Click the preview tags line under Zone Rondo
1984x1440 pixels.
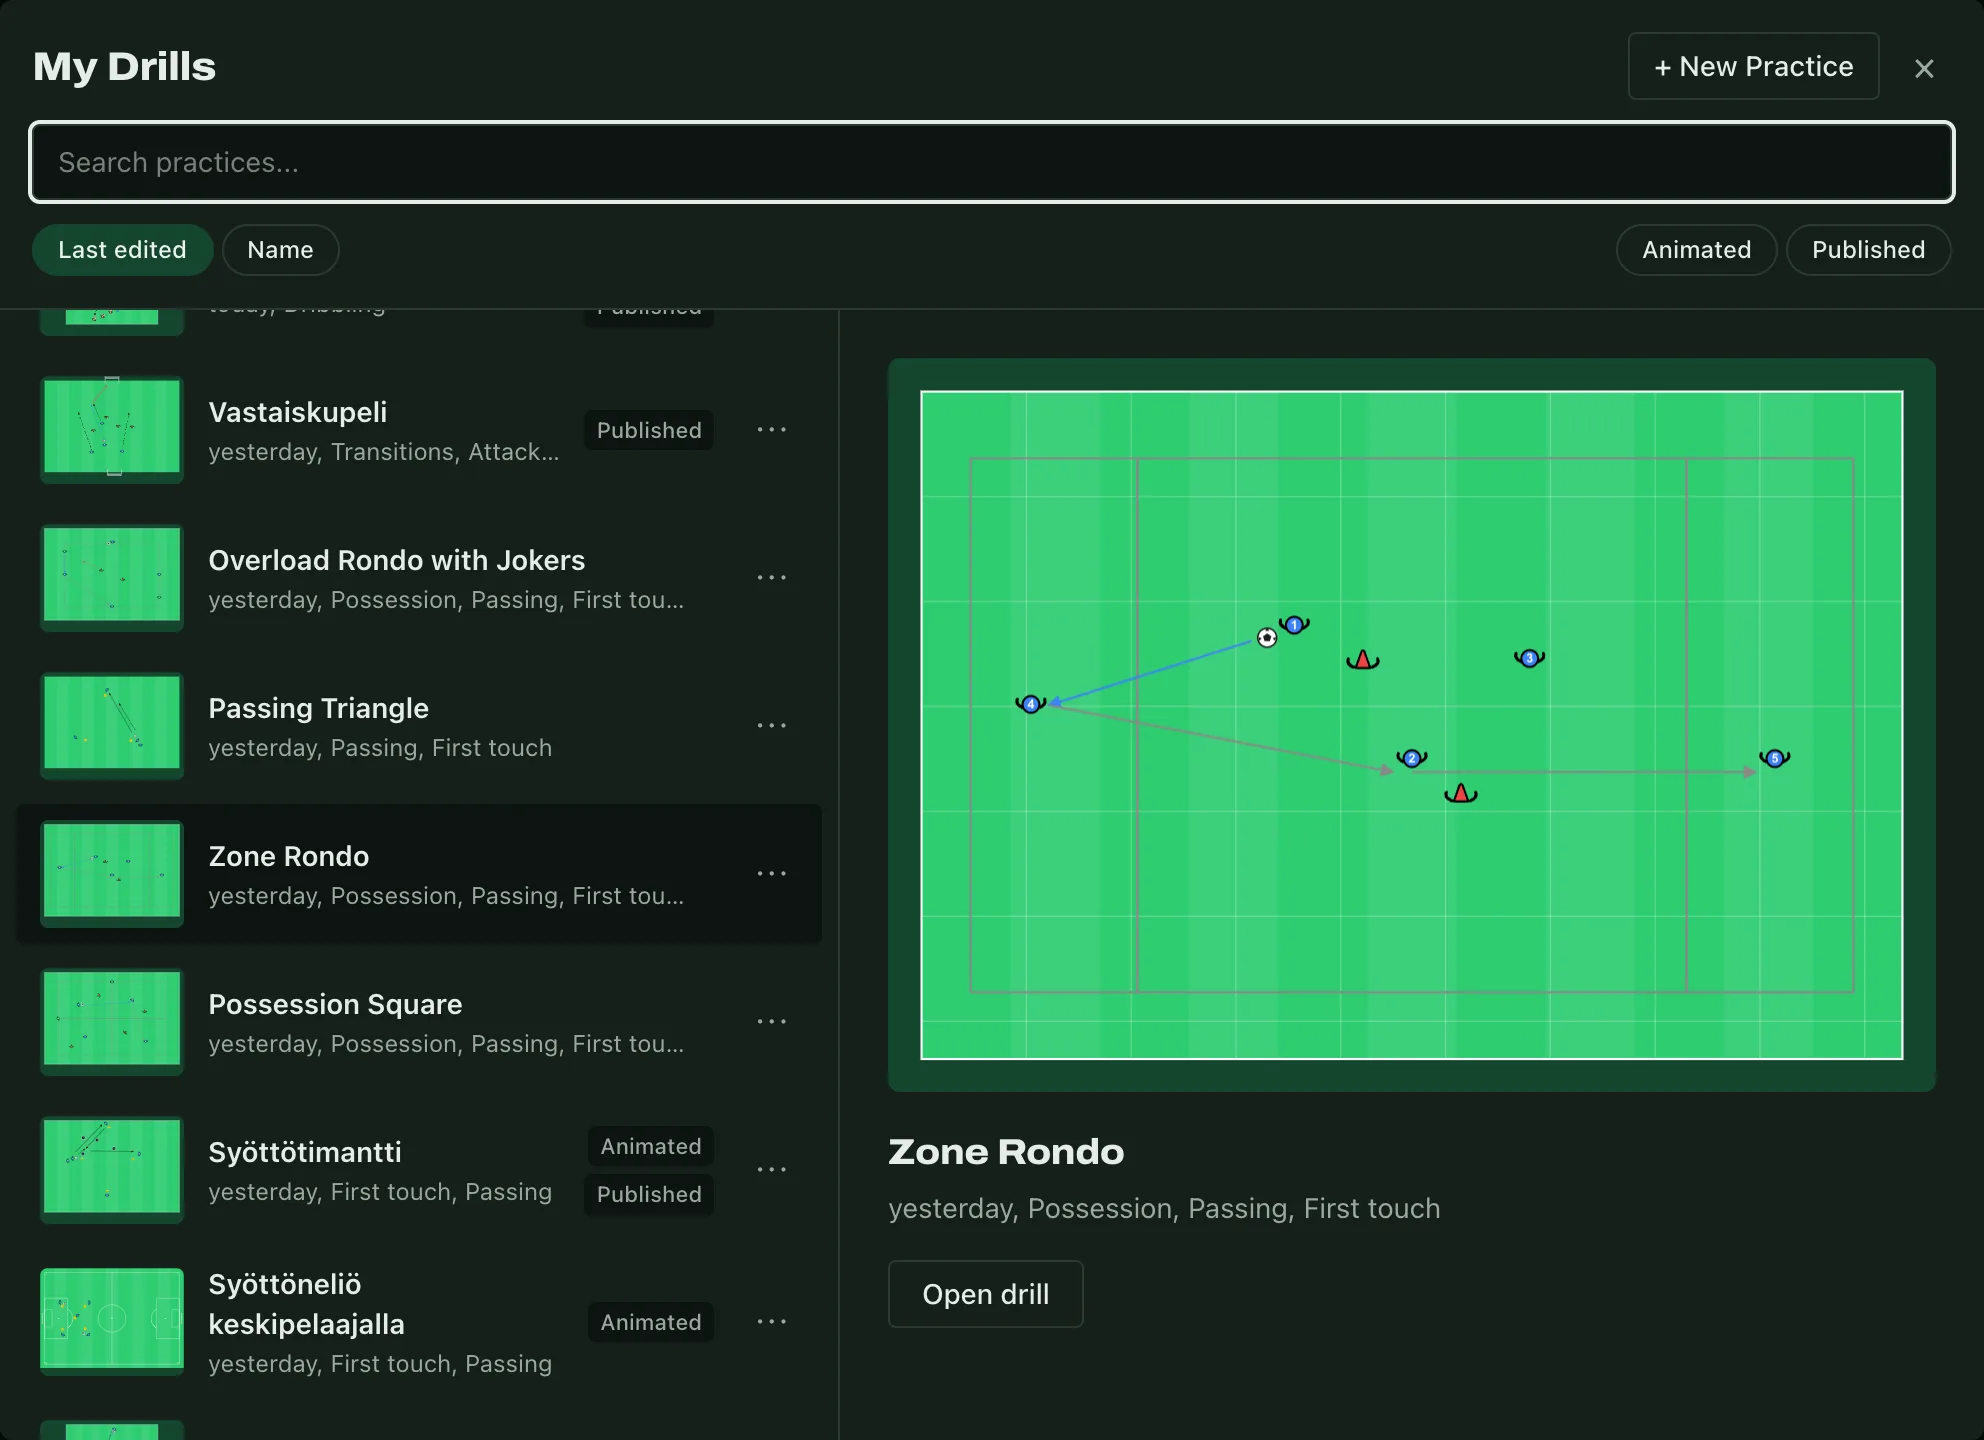tap(1165, 1209)
